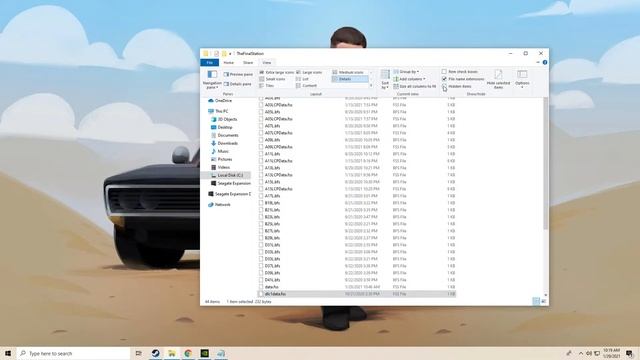Choose the Content layout
This screenshot has height=360, width=640.
click(307, 86)
